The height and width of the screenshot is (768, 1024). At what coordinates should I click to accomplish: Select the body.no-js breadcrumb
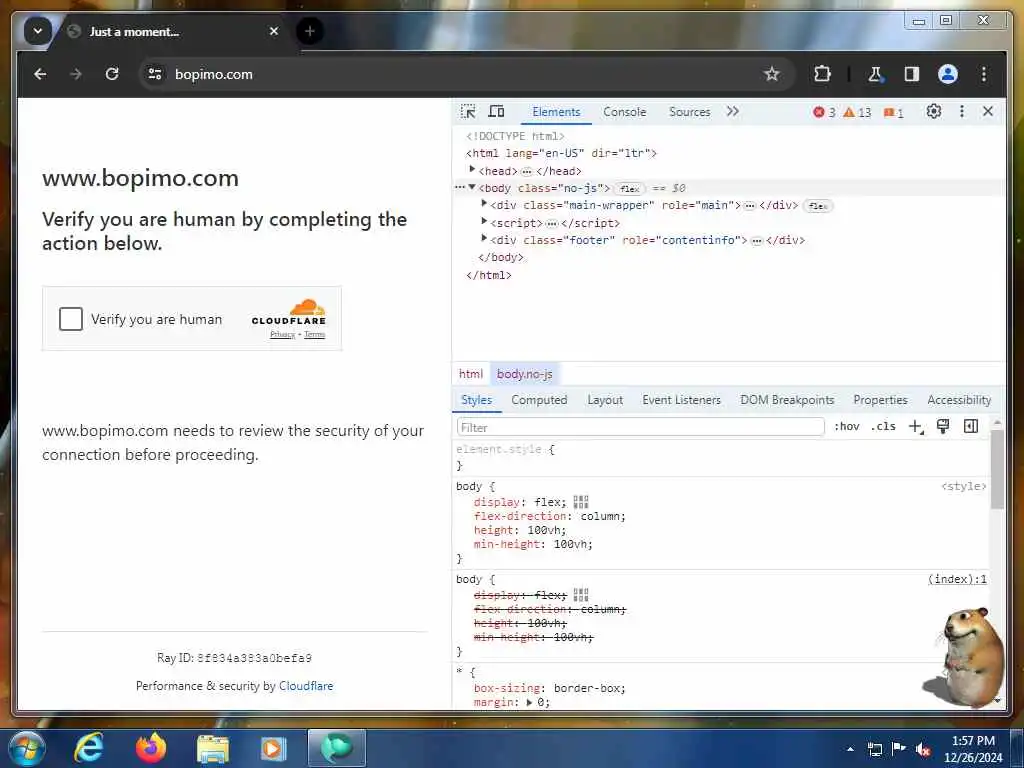pyautogui.click(x=524, y=374)
